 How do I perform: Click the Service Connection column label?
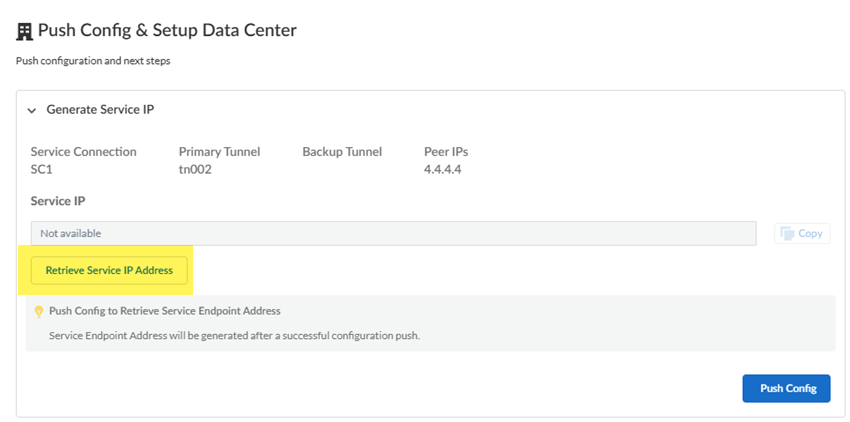(83, 152)
